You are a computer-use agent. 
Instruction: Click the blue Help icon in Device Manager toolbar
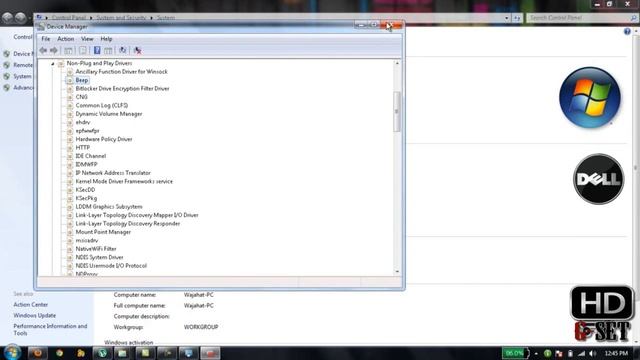coord(97,50)
